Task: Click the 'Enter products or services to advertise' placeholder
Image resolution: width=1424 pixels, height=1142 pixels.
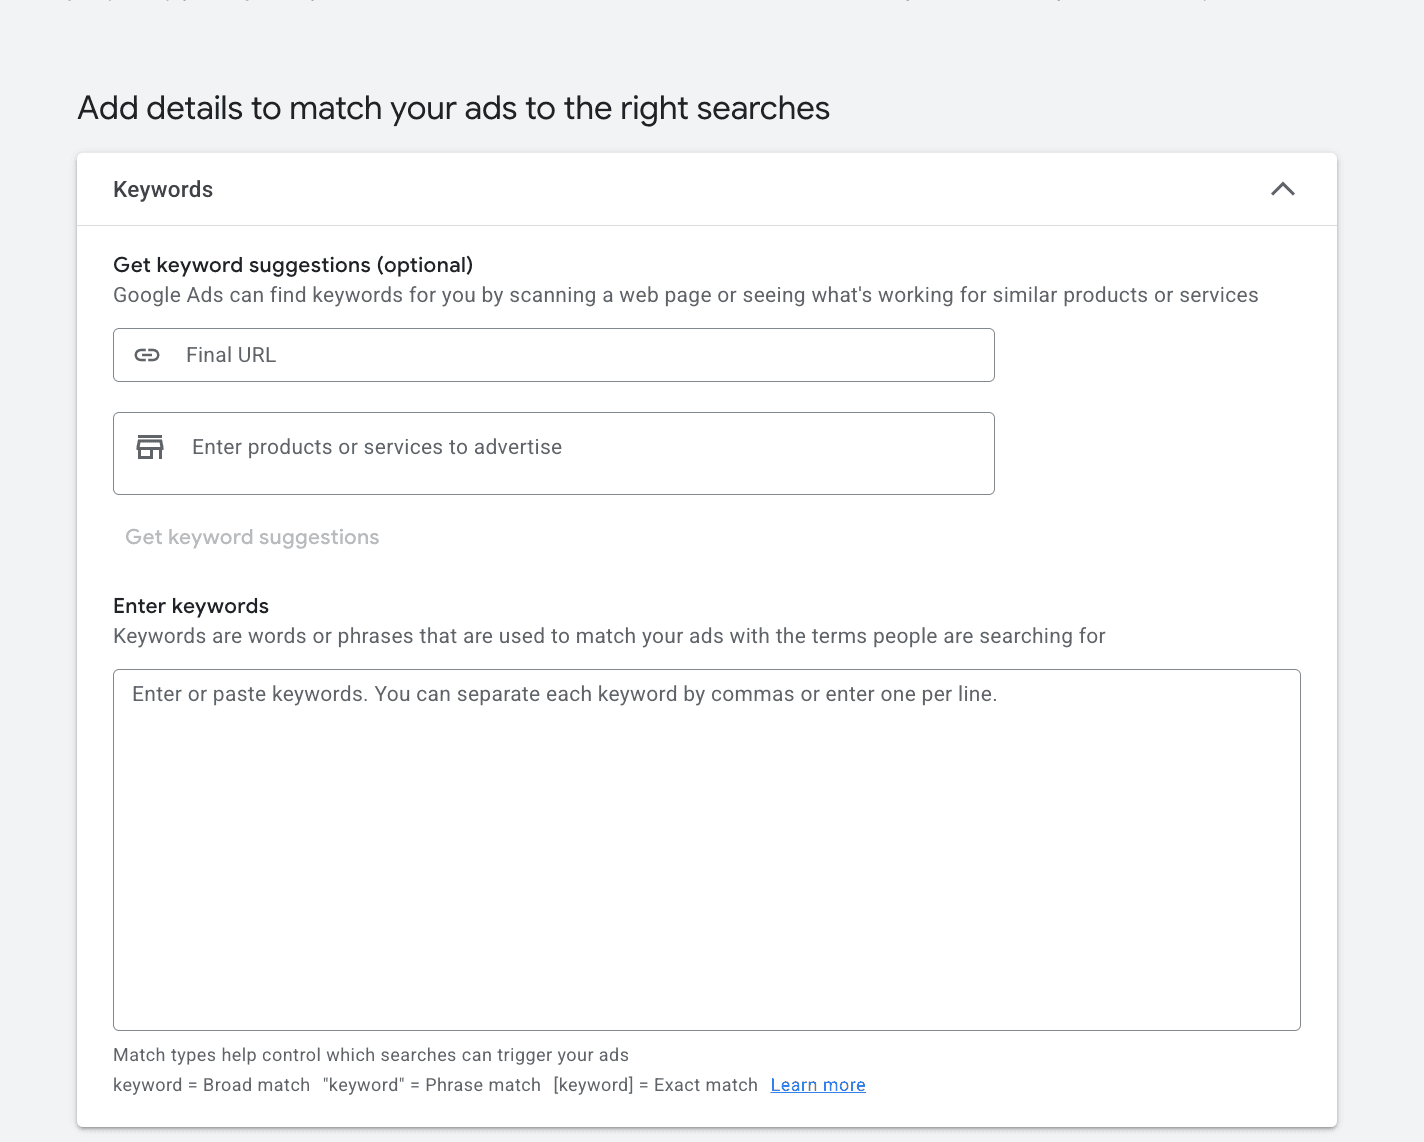Action: [376, 447]
